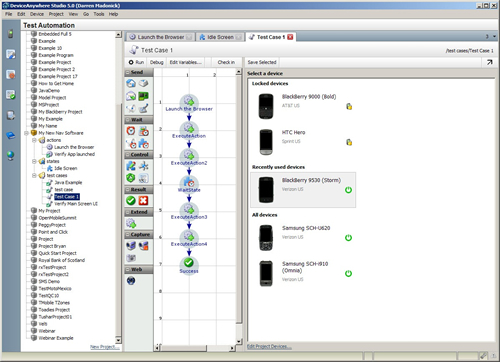The image size is (500, 362).
Task: Click Edit Variables... button
Action: click(185, 62)
